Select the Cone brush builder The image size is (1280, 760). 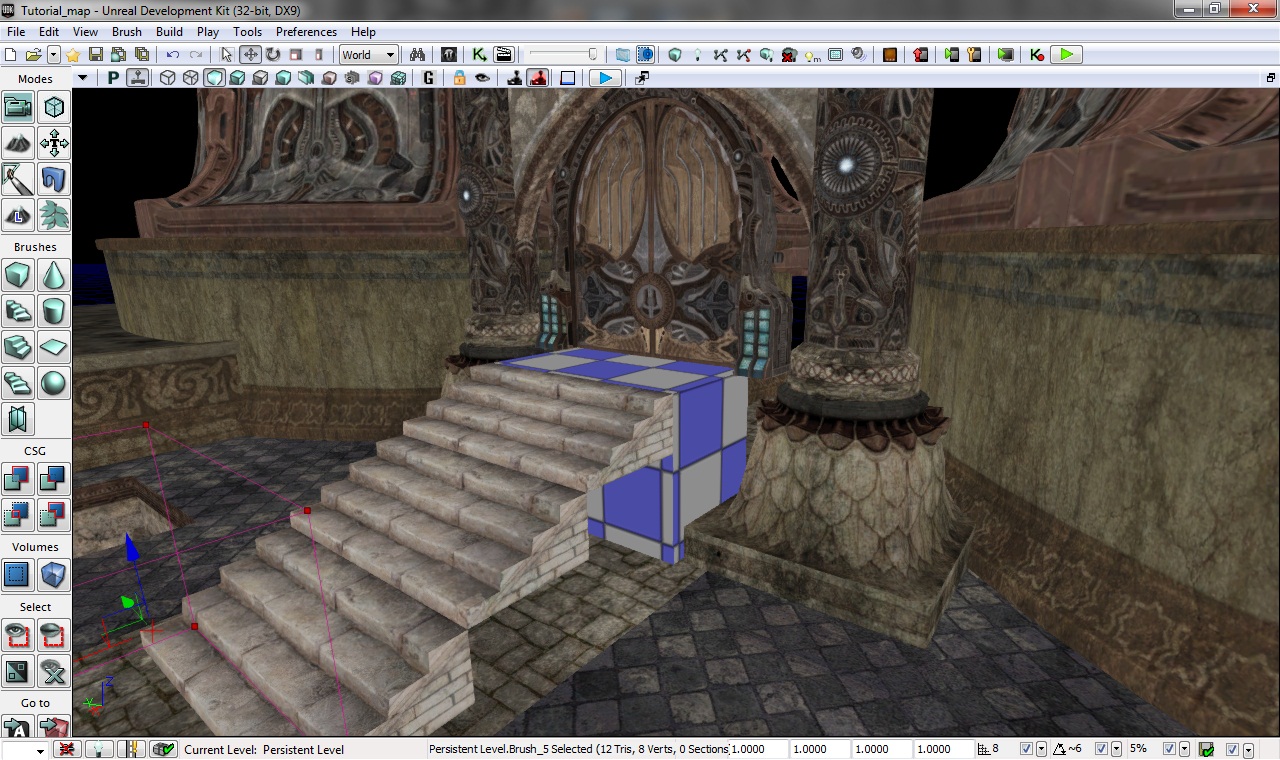click(x=54, y=274)
